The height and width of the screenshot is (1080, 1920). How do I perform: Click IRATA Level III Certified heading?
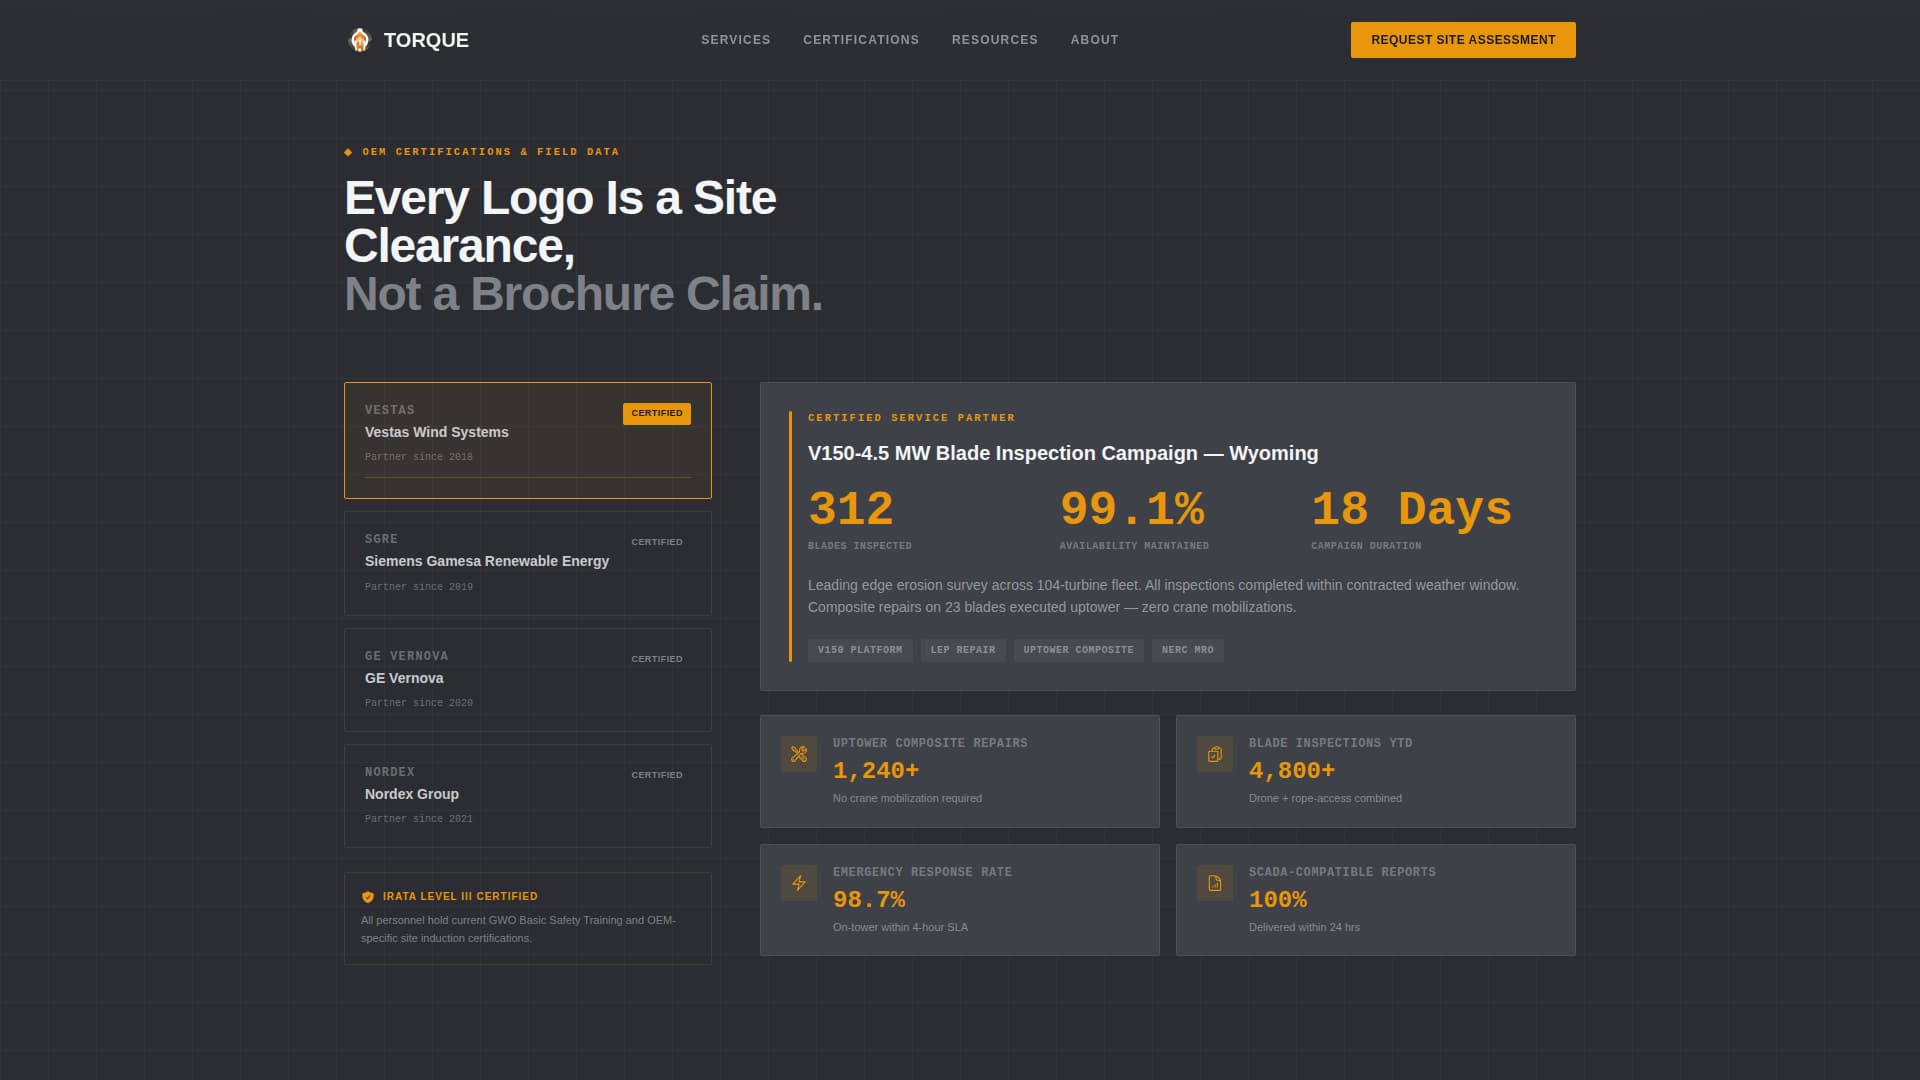(460, 897)
